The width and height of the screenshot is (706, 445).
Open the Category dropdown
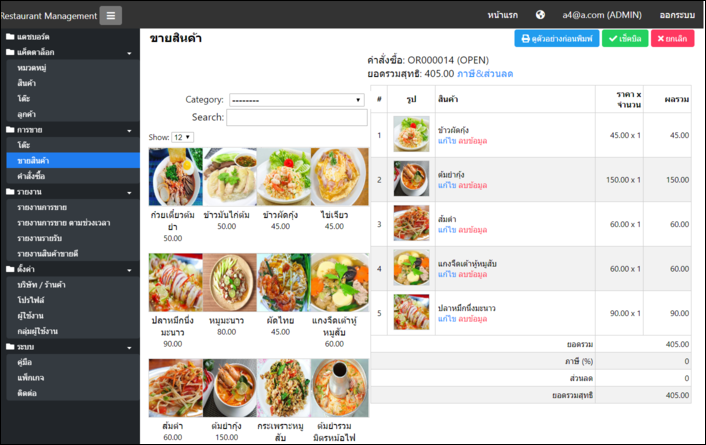pos(297,100)
